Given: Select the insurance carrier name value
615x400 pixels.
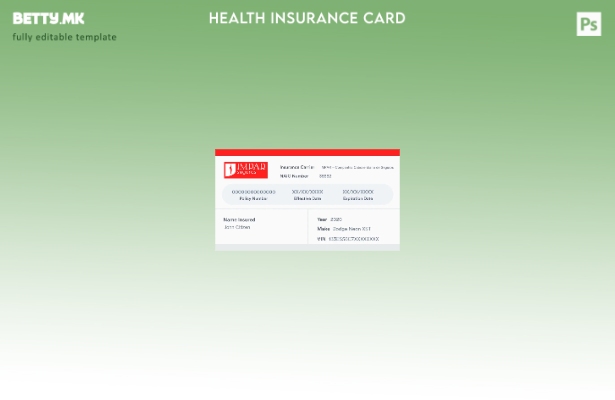Looking at the screenshot, I should pyautogui.click(x=357, y=167).
